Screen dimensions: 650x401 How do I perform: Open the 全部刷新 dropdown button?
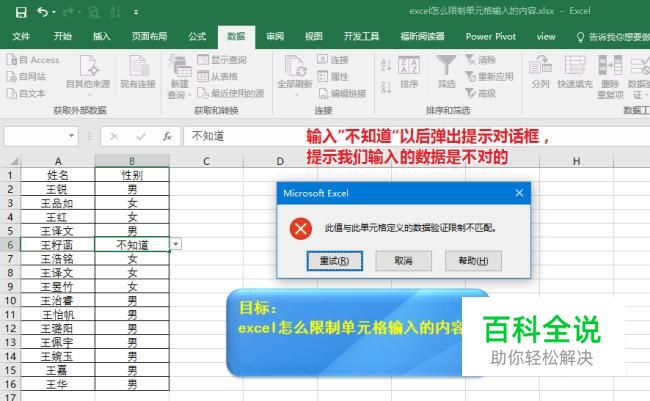click(x=295, y=76)
